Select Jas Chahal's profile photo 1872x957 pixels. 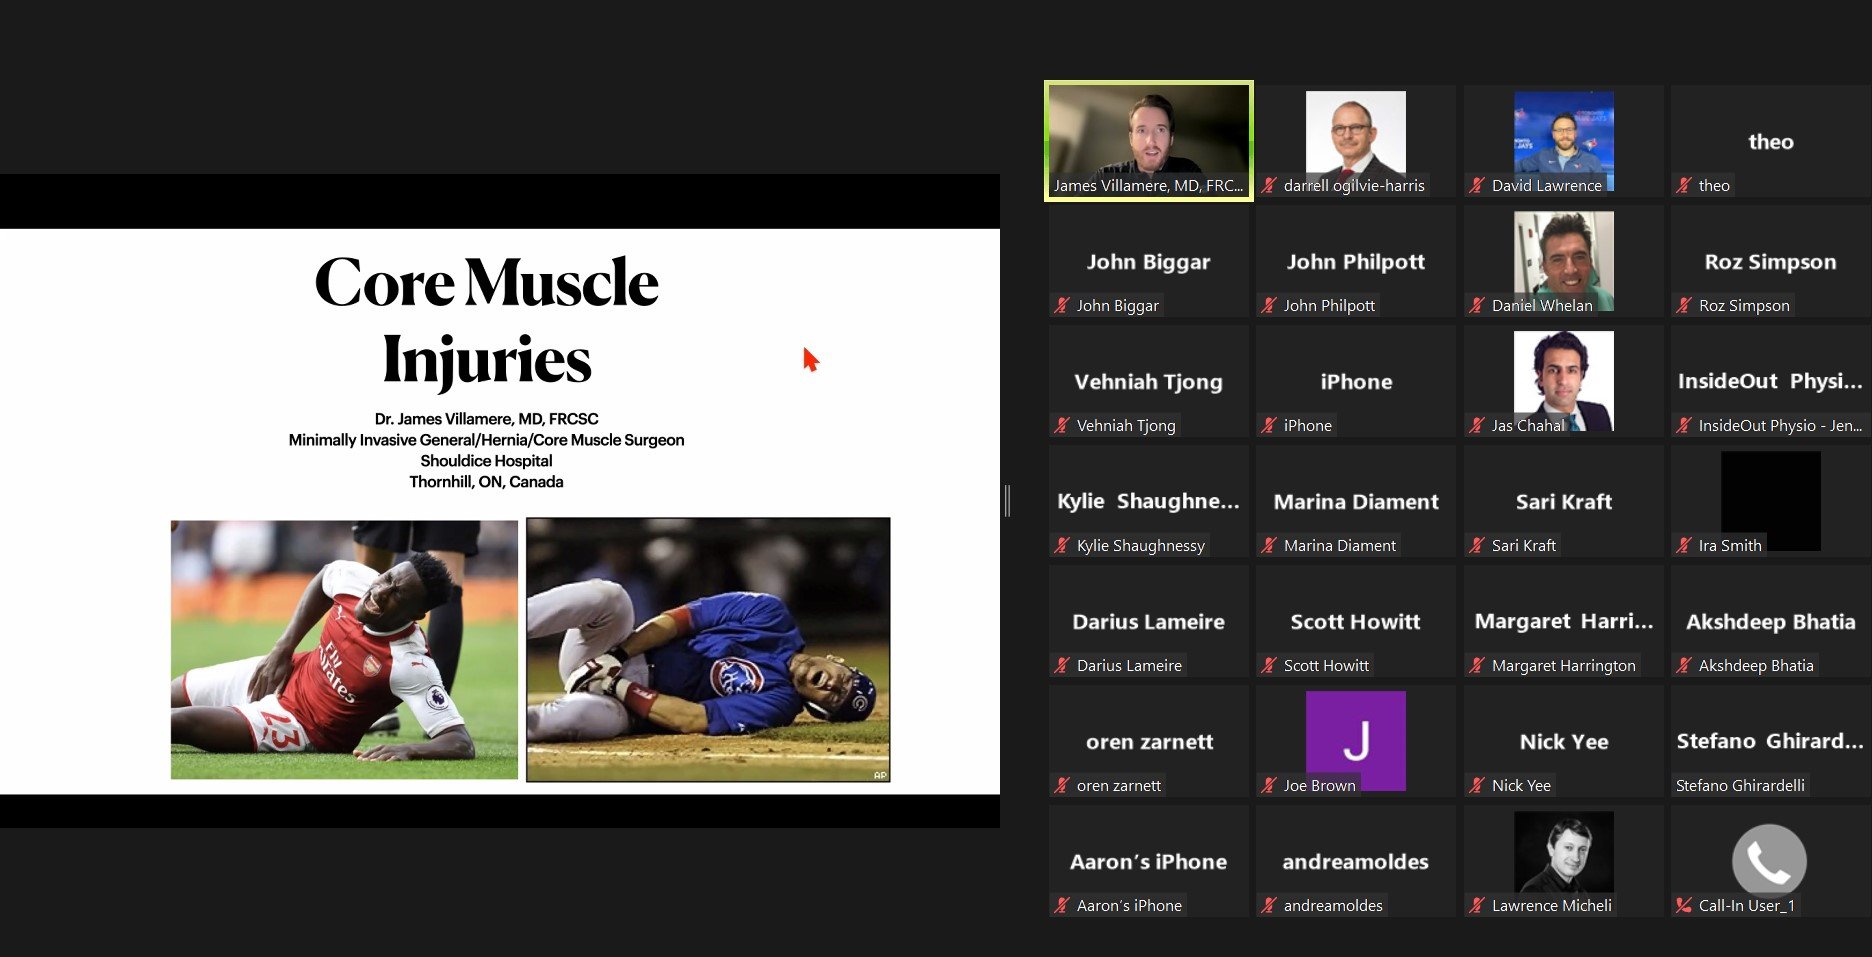pos(1563,378)
